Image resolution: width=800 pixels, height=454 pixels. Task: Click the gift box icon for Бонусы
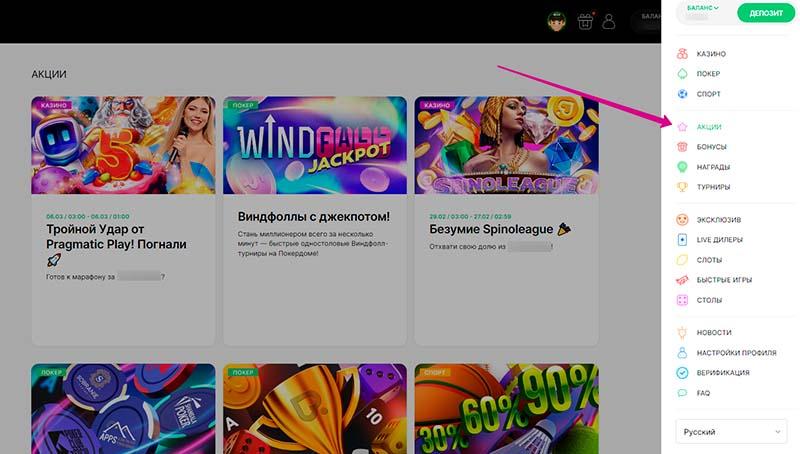(682, 146)
